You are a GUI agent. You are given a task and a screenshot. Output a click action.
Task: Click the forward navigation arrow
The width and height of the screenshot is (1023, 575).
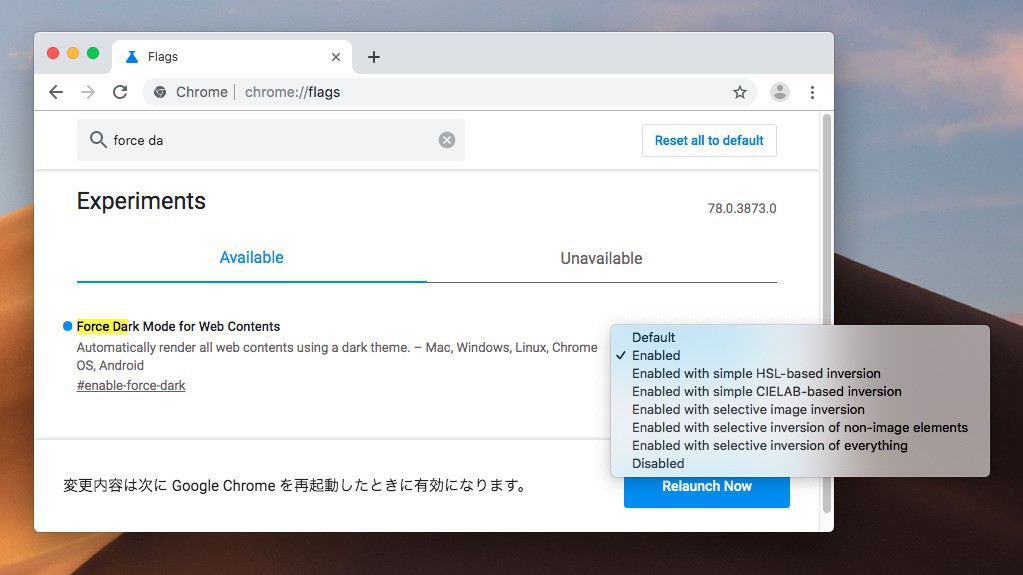[87, 92]
